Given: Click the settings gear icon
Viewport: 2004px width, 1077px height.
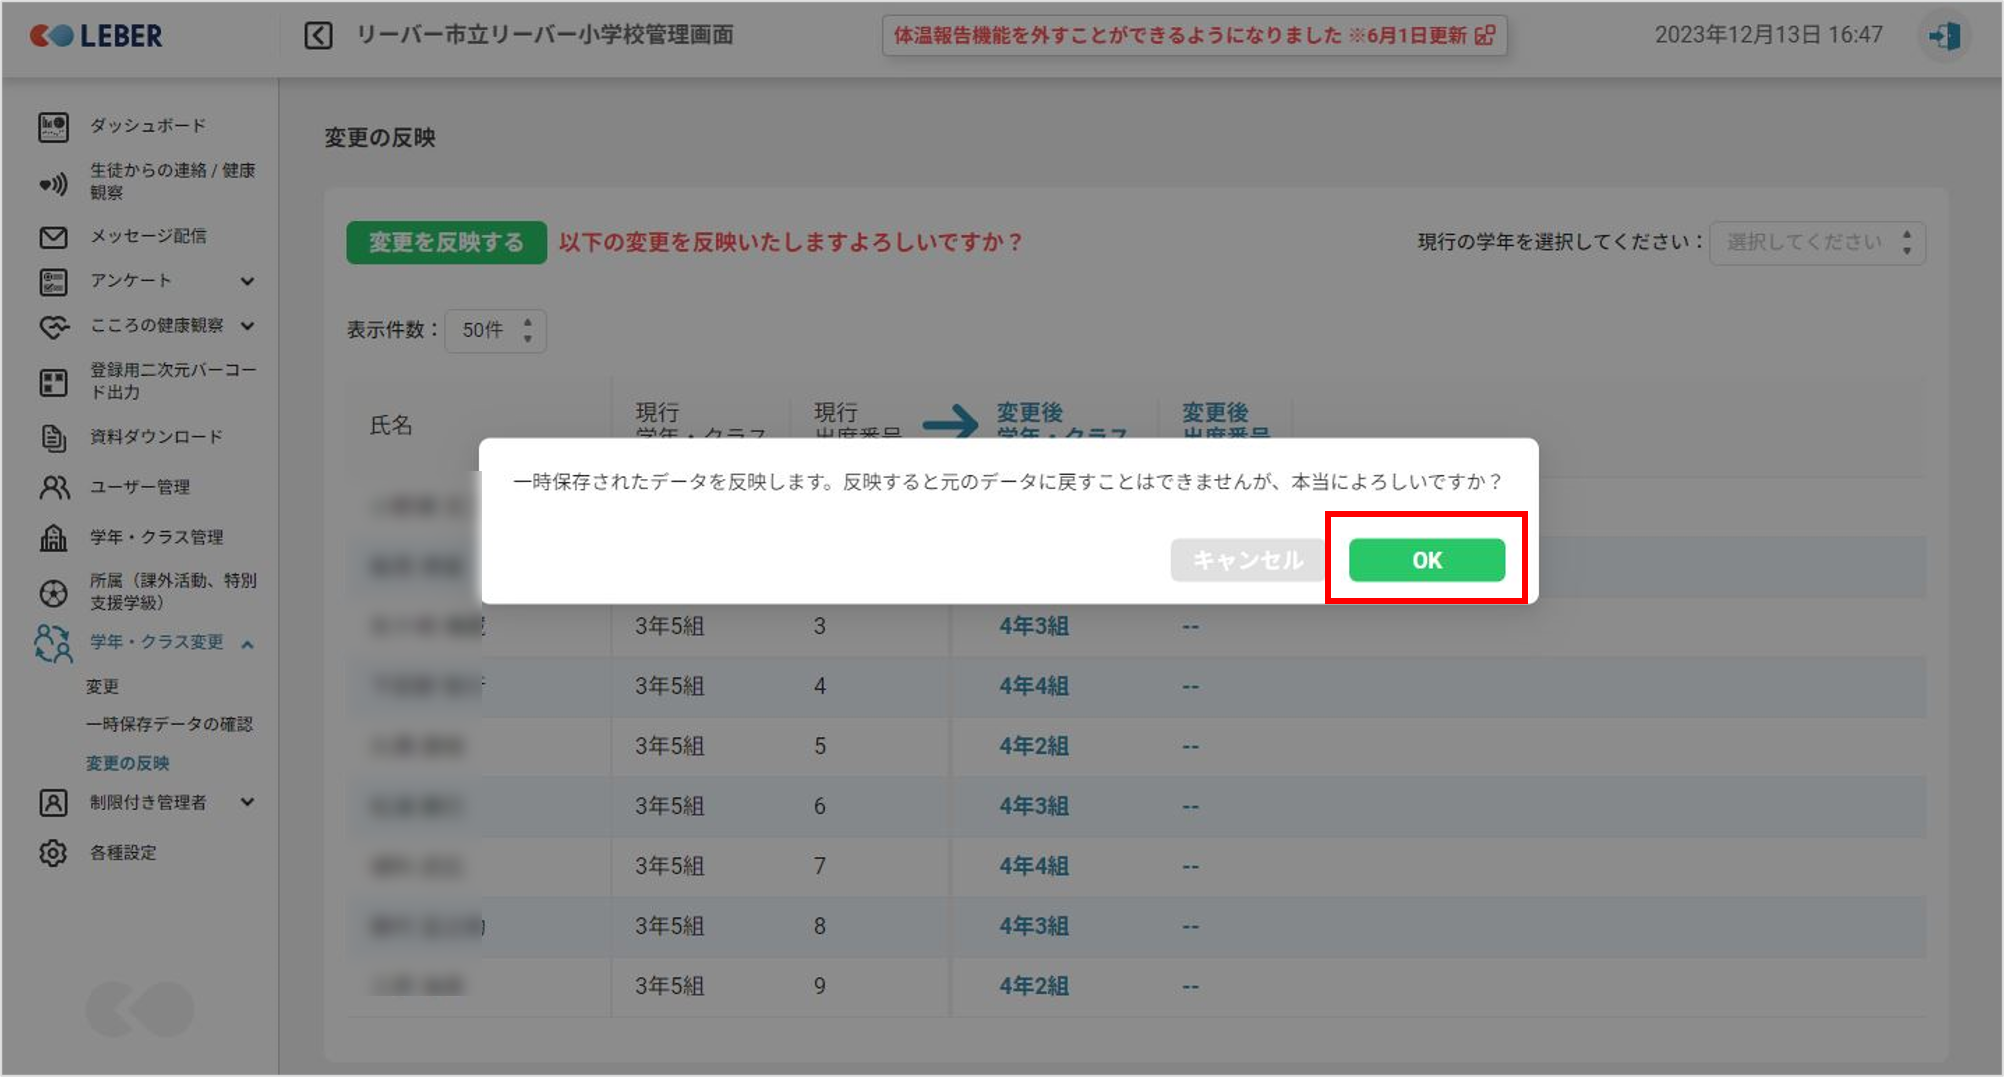Looking at the screenshot, I should tap(53, 853).
